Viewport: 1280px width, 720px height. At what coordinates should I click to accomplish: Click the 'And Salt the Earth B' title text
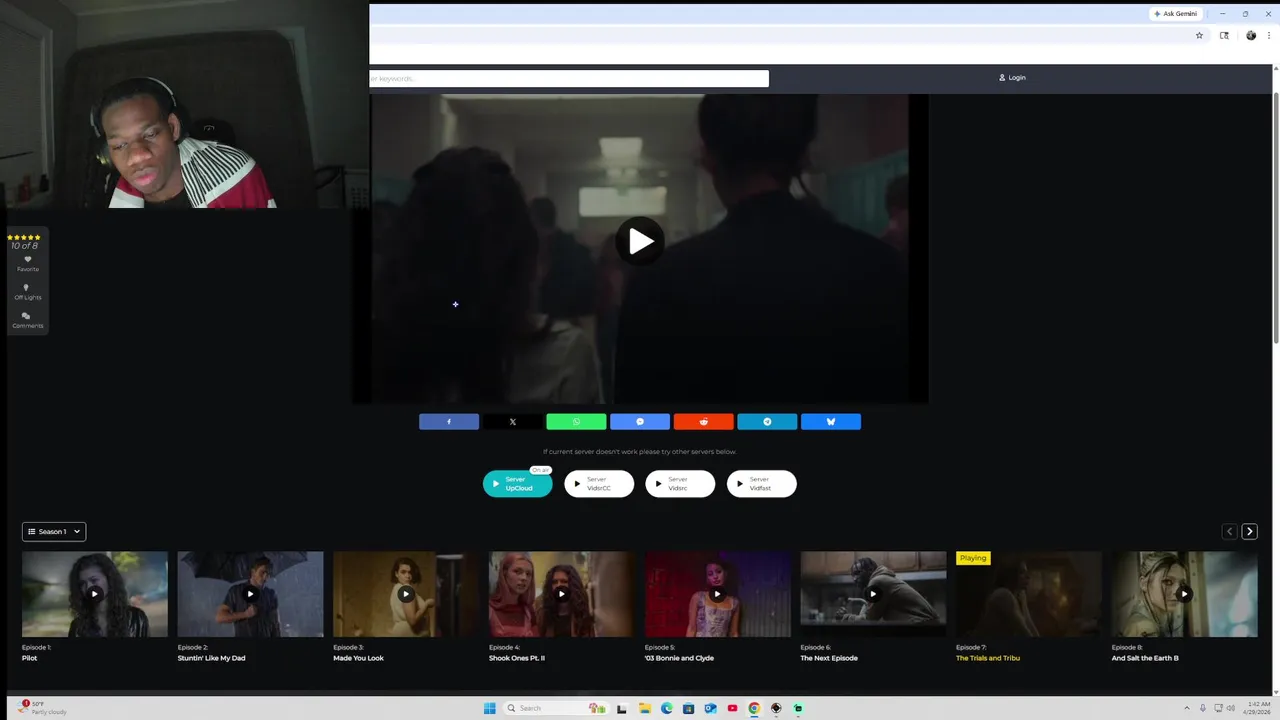(1145, 658)
